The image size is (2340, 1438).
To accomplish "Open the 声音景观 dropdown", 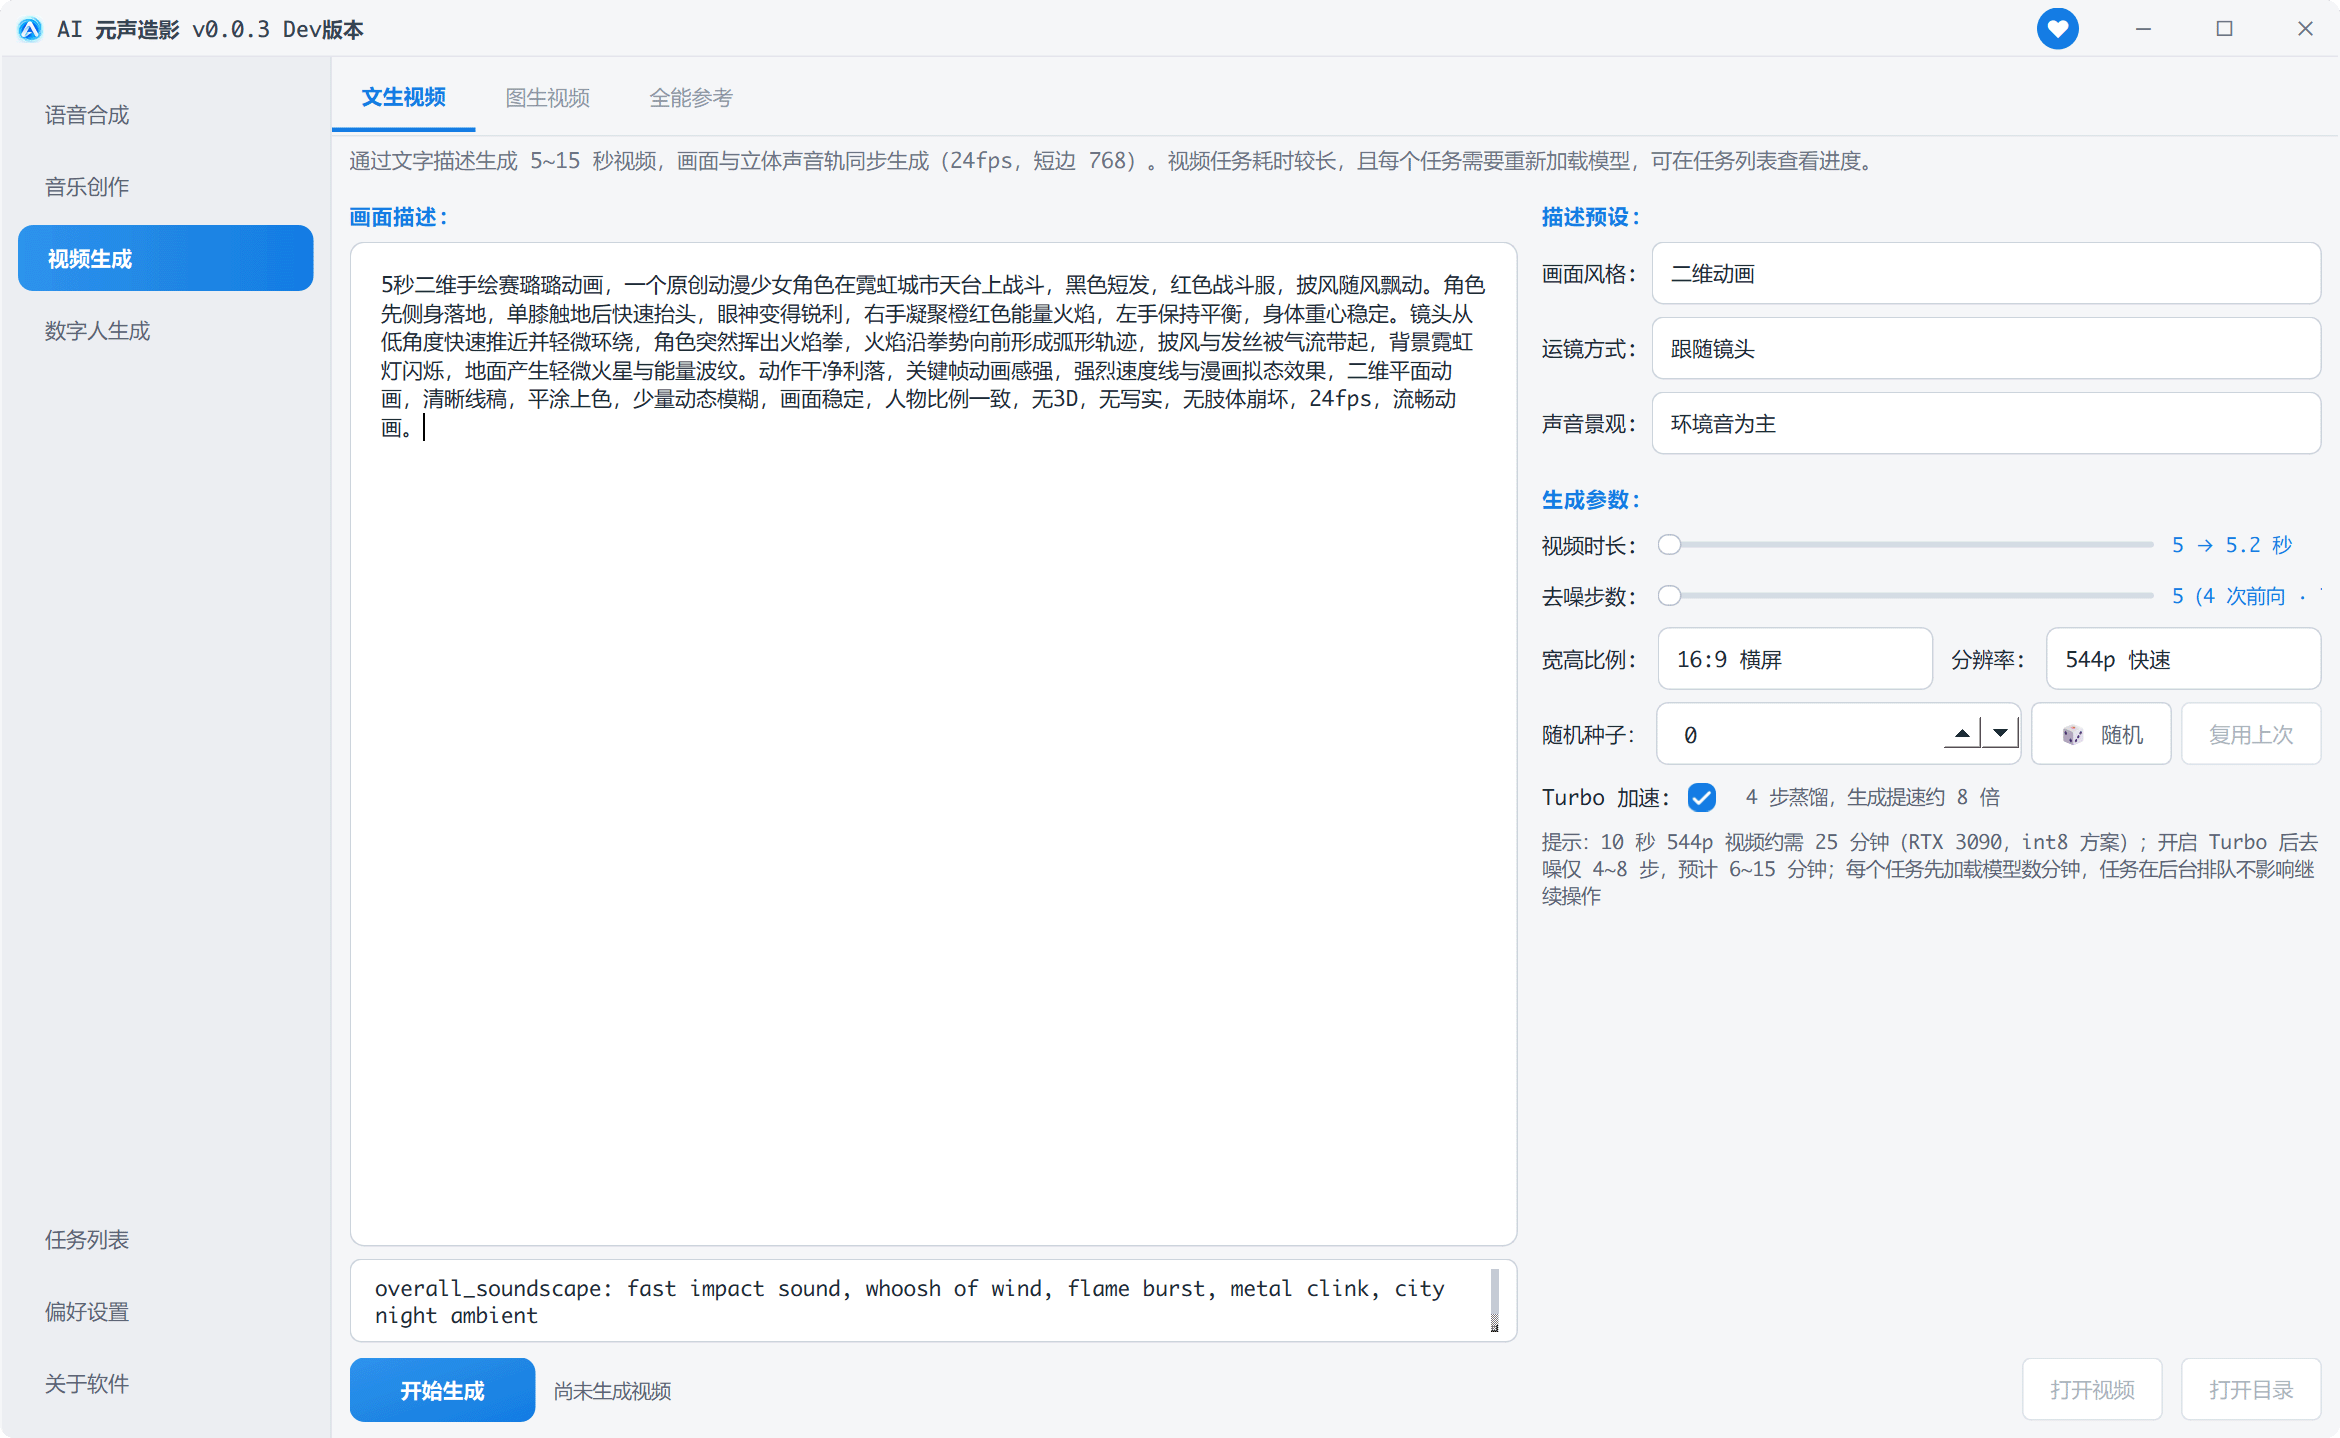I will point(1986,423).
